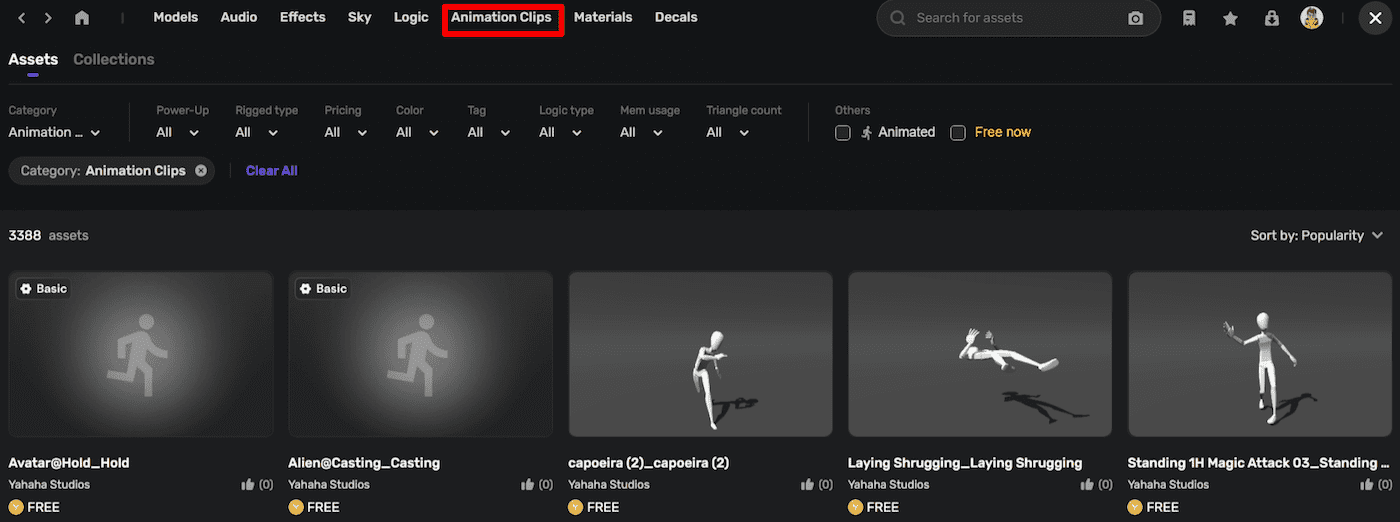The height and width of the screenshot is (522, 1400).
Task: Tick the Free now checkbox
Action: click(x=958, y=133)
